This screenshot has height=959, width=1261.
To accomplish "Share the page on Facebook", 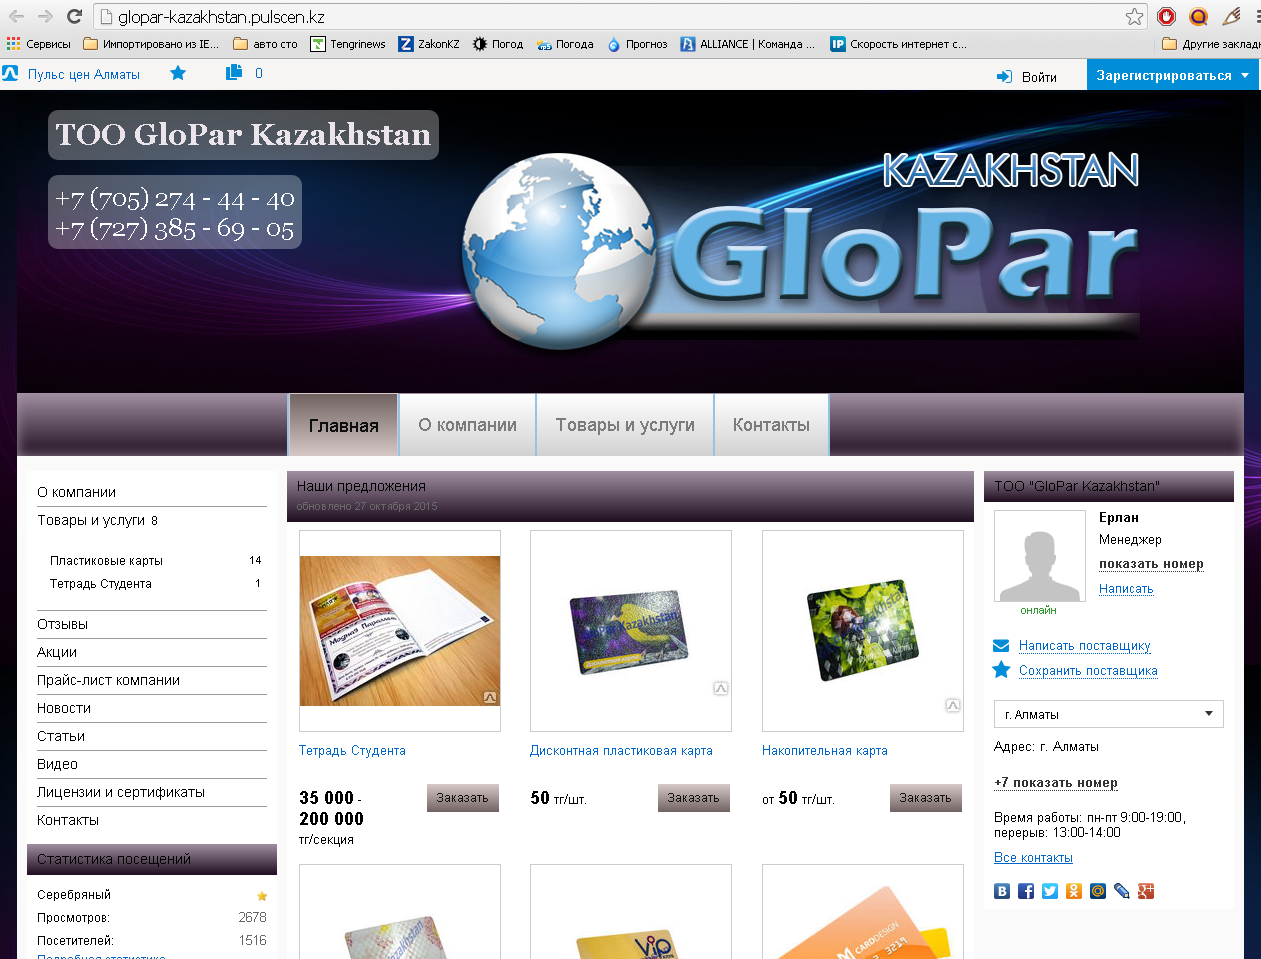I will (x=1026, y=891).
